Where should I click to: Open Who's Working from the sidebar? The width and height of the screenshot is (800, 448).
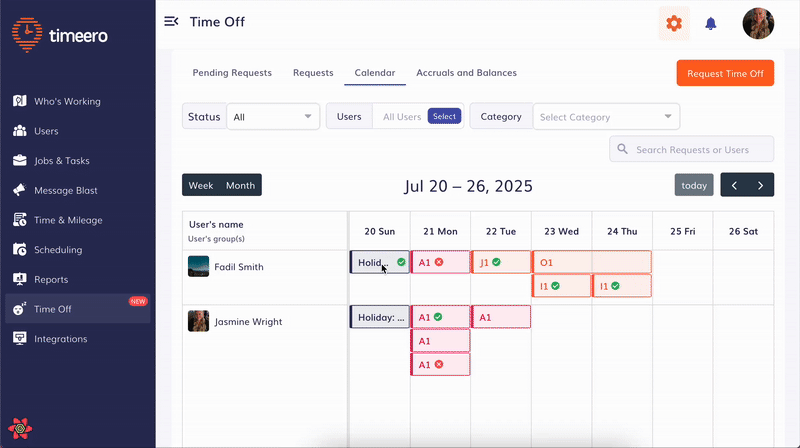pyautogui.click(x=67, y=101)
